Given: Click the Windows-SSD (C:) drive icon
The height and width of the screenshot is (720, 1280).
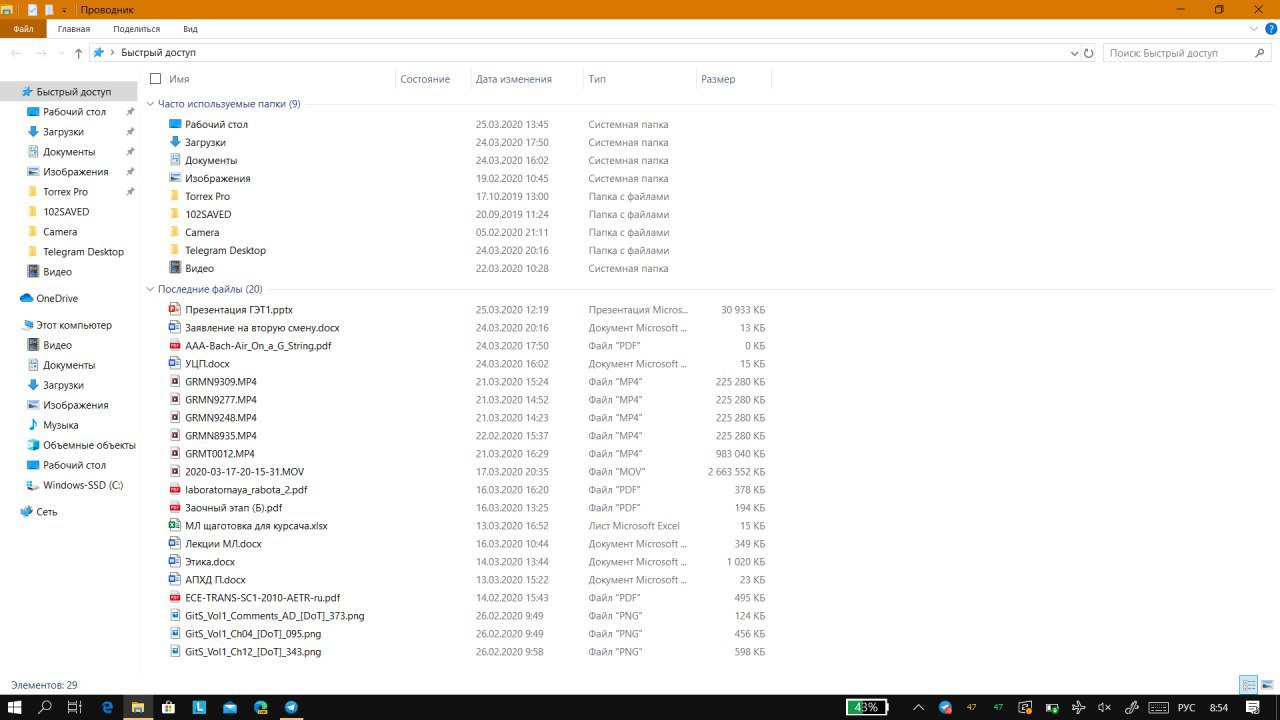Looking at the screenshot, I should coord(33,485).
